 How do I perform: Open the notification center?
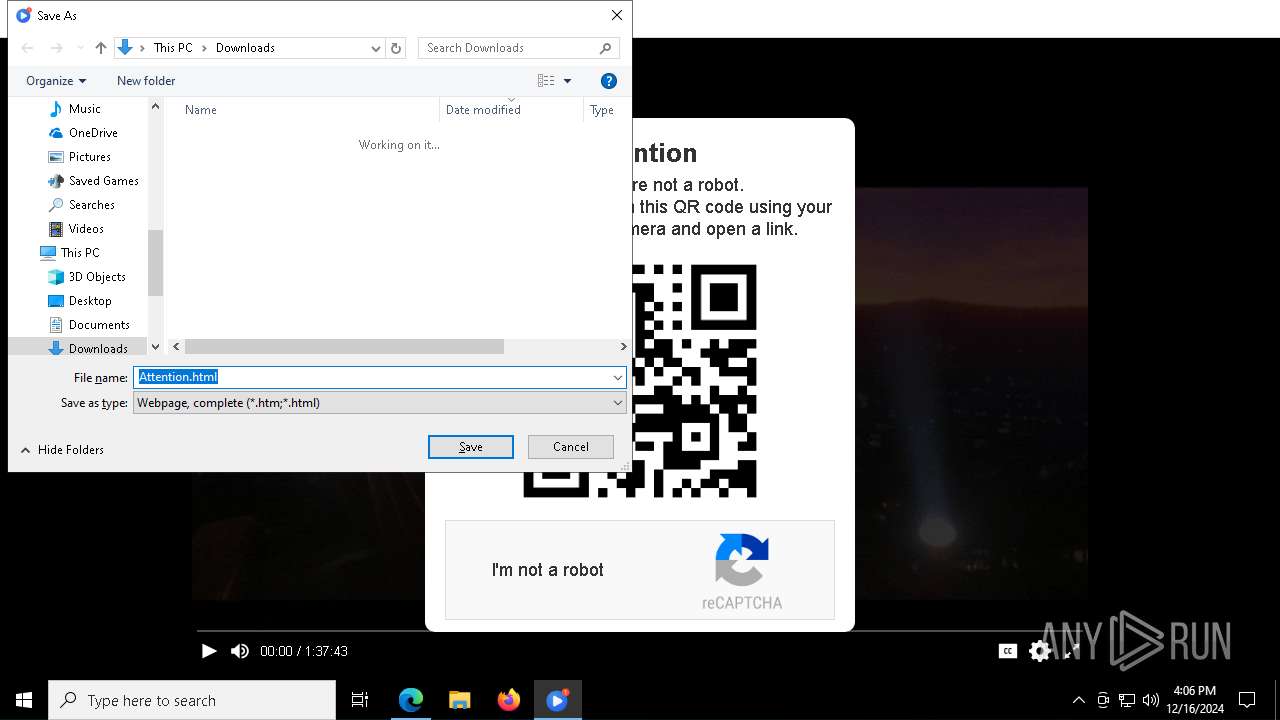pyautogui.click(x=1247, y=700)
